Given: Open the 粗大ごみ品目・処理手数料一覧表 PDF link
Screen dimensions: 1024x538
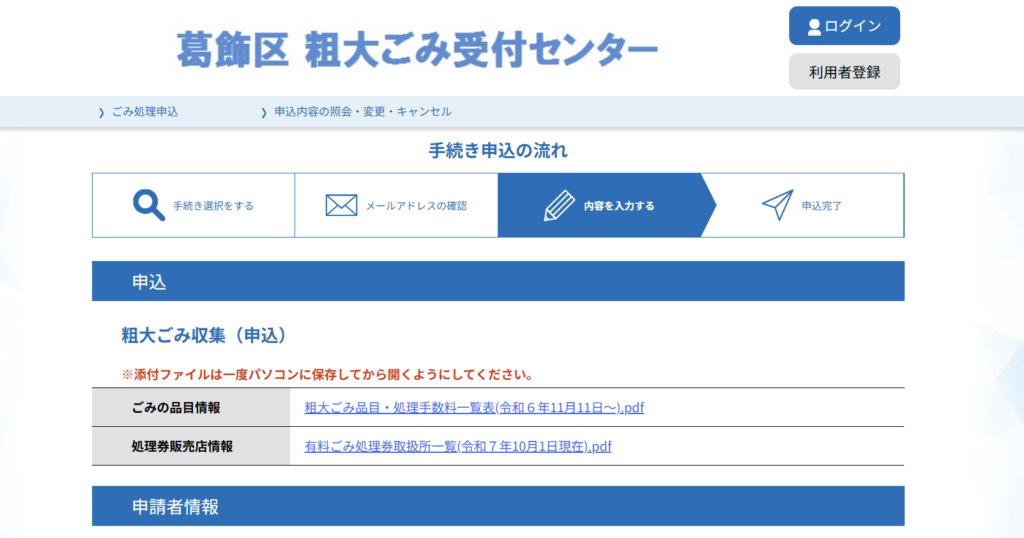Looking at the screenshot, I should tap(473, 407).
